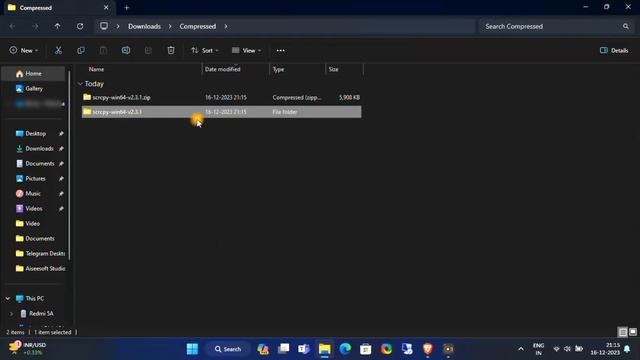Refresh the Compressed folder view

click(80, 26)
